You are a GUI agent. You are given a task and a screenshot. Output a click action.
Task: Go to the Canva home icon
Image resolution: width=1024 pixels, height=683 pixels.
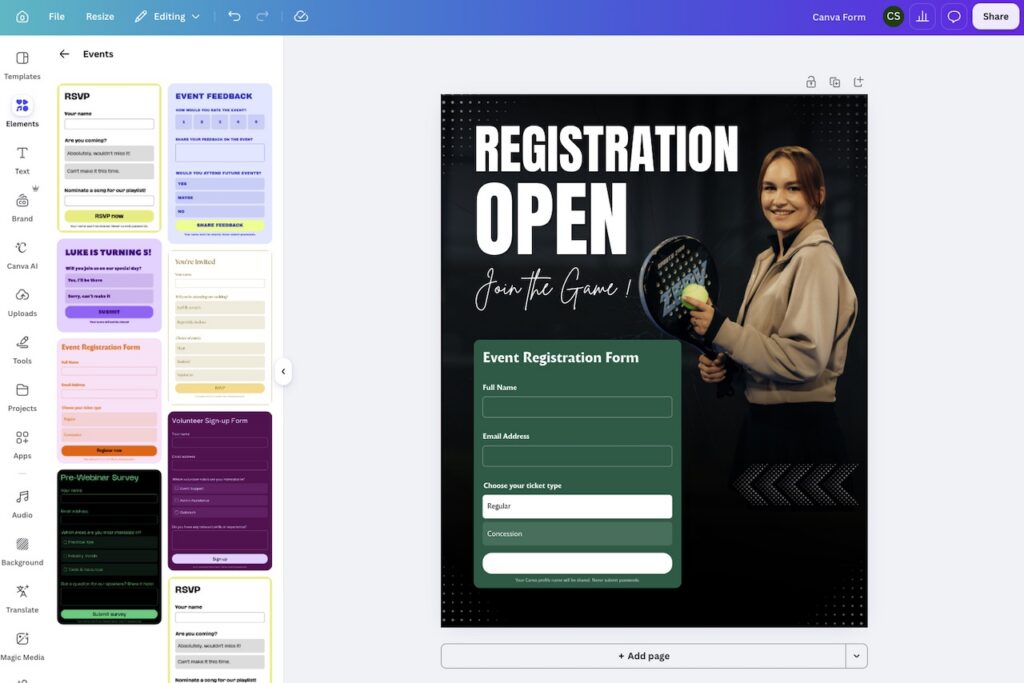coord(22,16)
